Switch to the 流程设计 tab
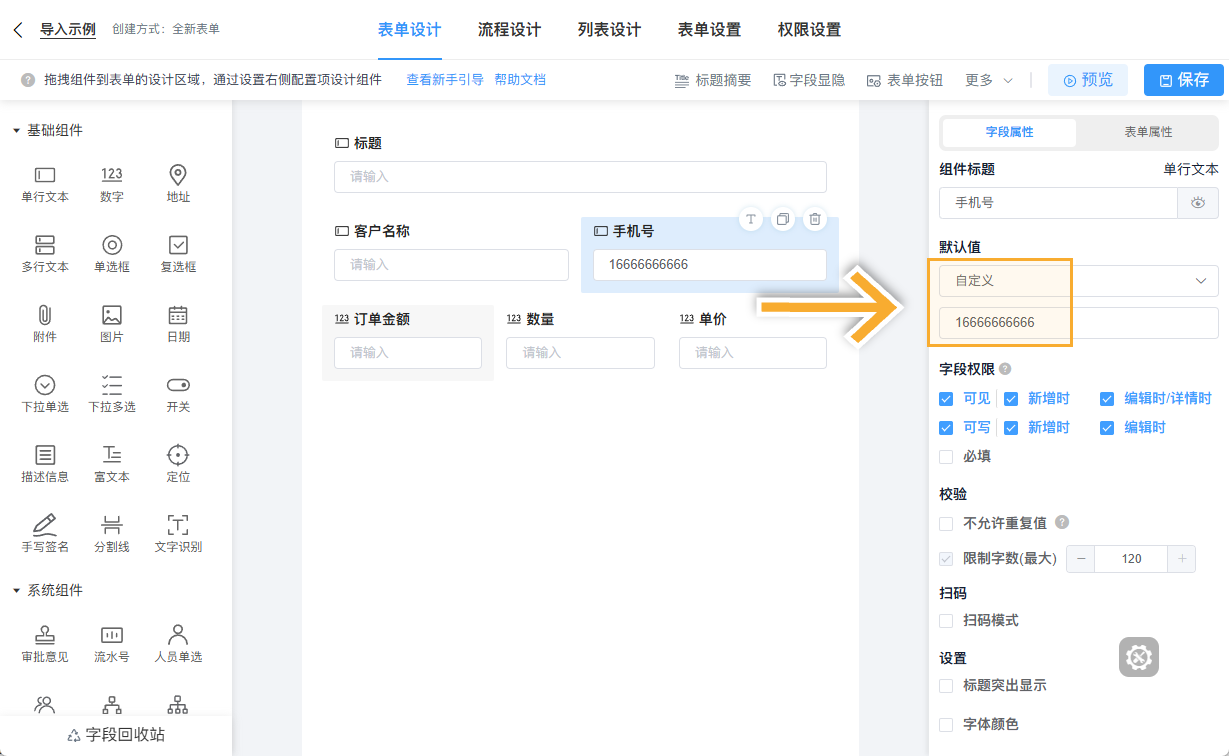This screenshot has height=756, width=1229. [x=508, y=30]
